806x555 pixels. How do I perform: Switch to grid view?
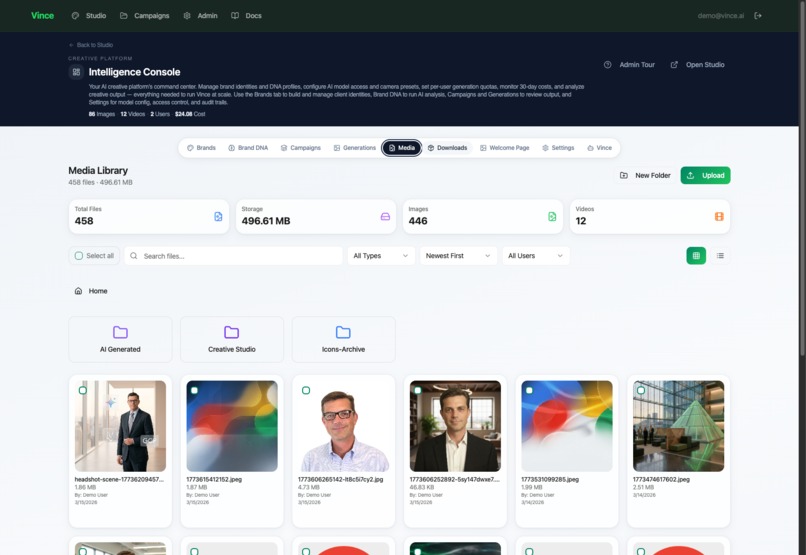696,256
